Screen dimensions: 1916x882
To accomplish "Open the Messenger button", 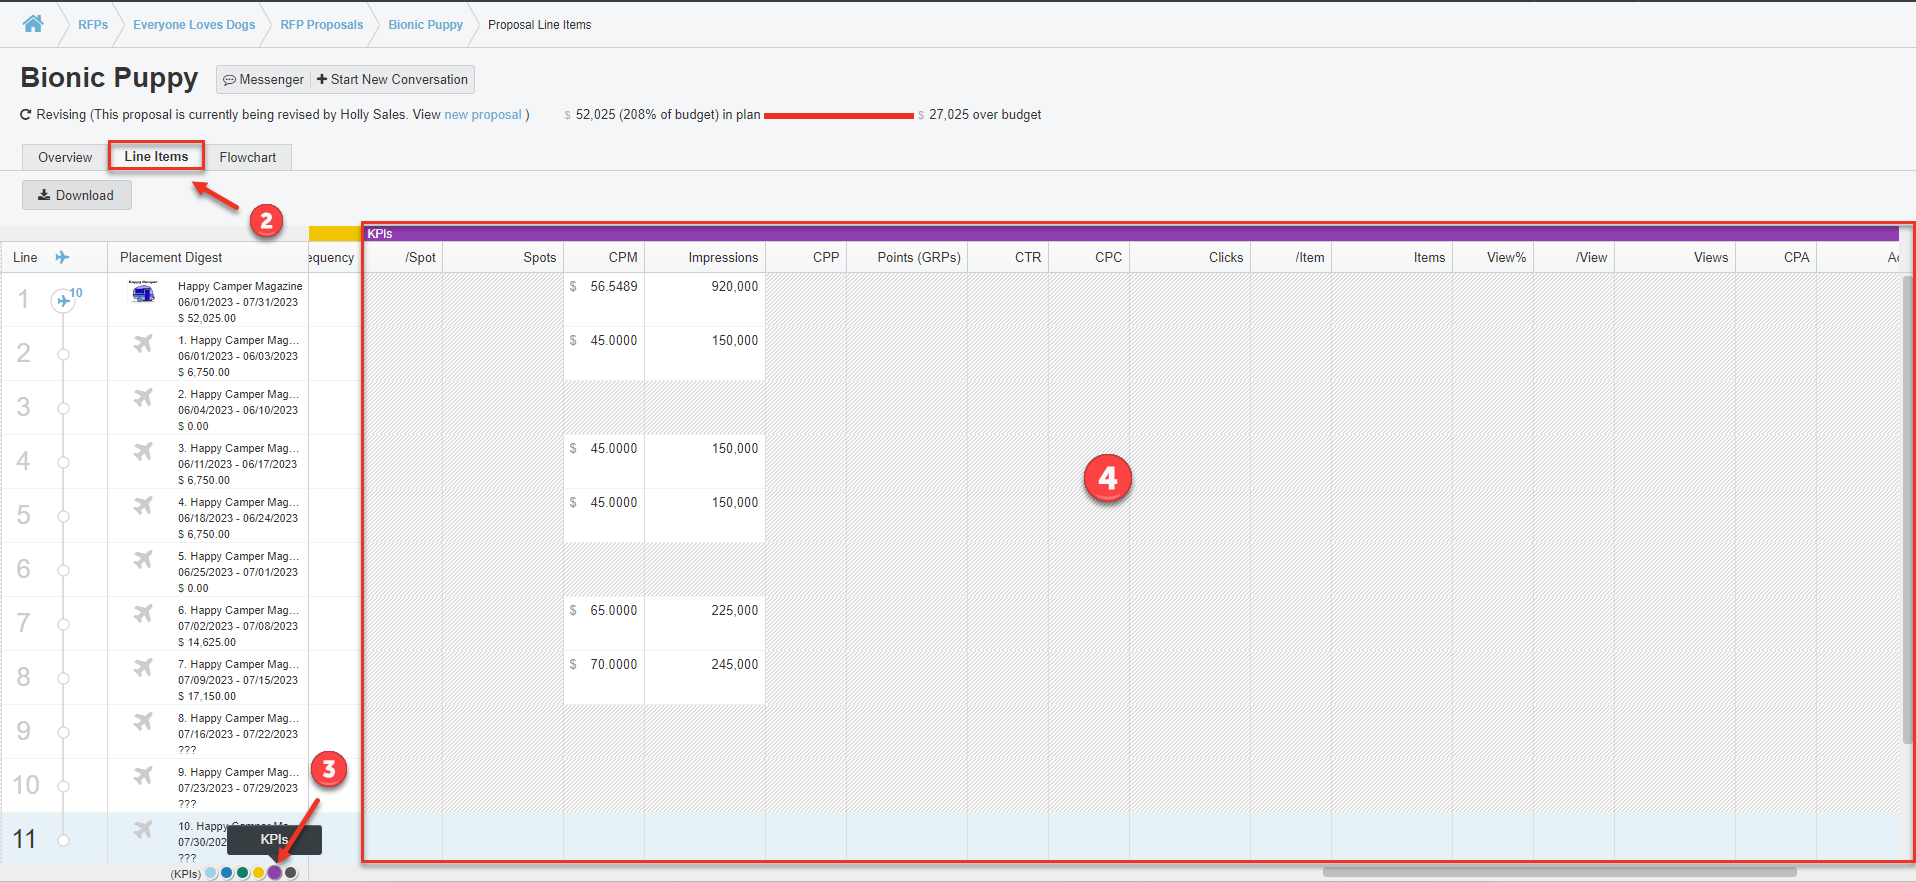I will tap(263, 80).
